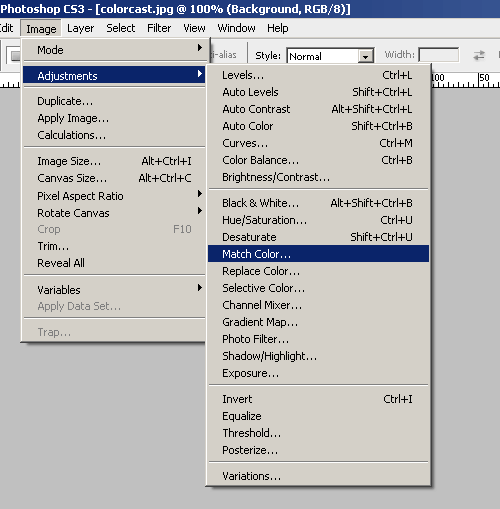The height and width of the screenshot is (509, 500).
Task: Expand the Pixel Aspect Ratio submenu
Action: pyautogui.click(x=114, y=196)
